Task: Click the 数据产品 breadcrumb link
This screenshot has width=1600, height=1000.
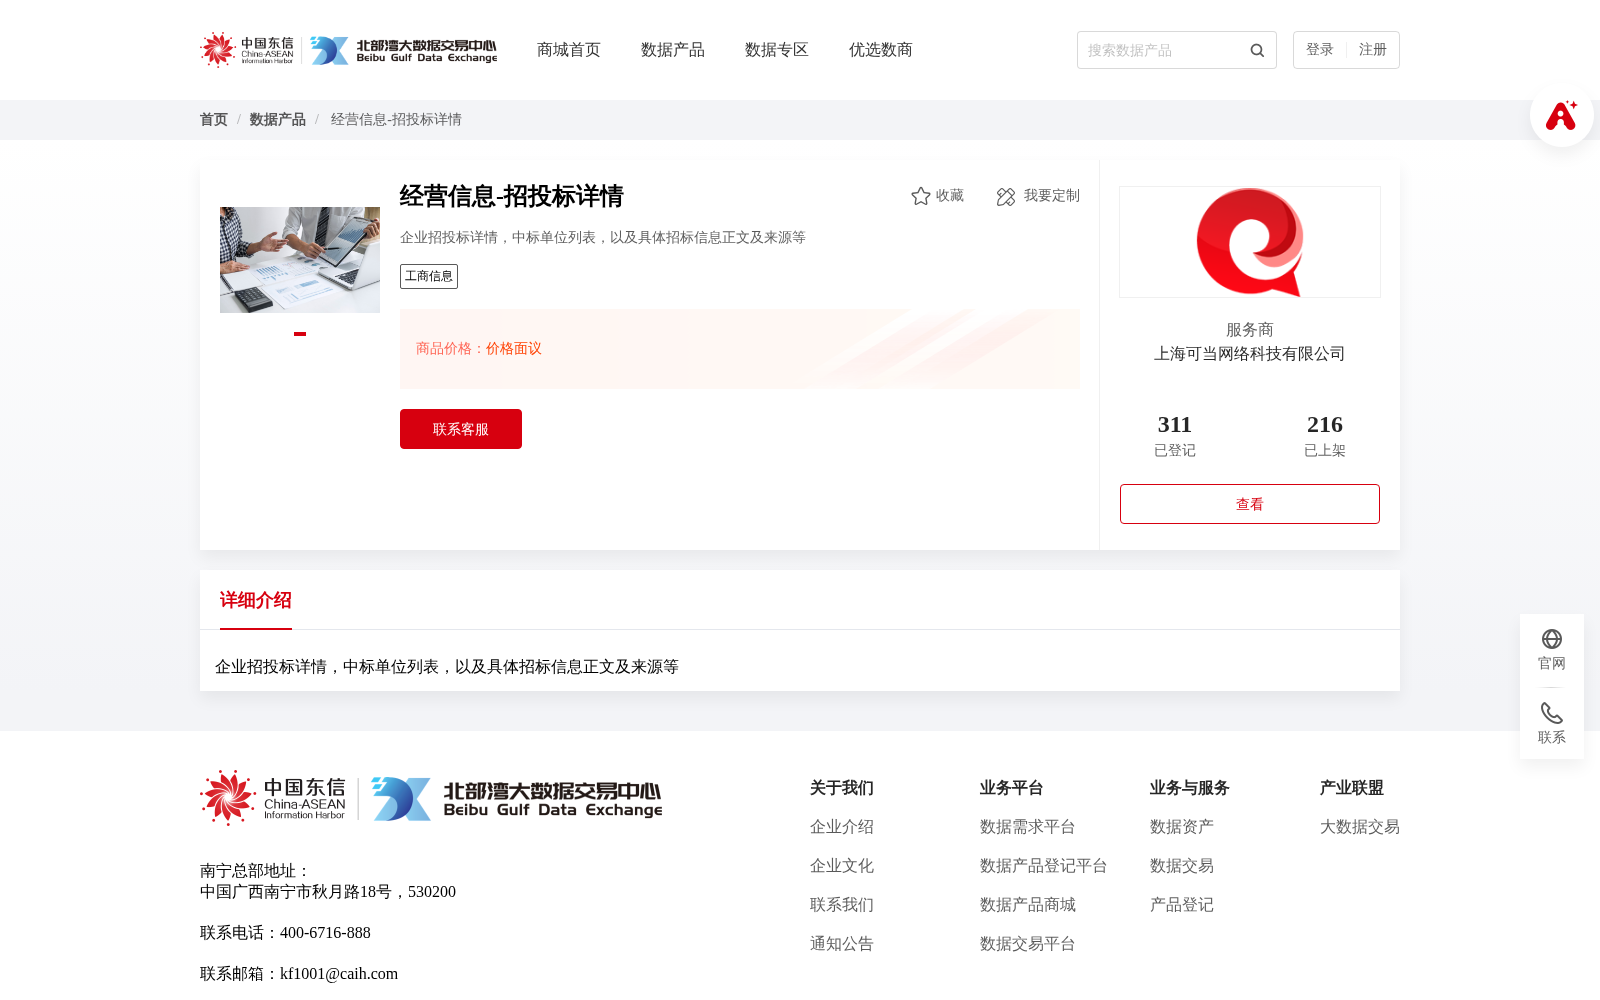Action: pyautogui.click(x=278, y=120)
